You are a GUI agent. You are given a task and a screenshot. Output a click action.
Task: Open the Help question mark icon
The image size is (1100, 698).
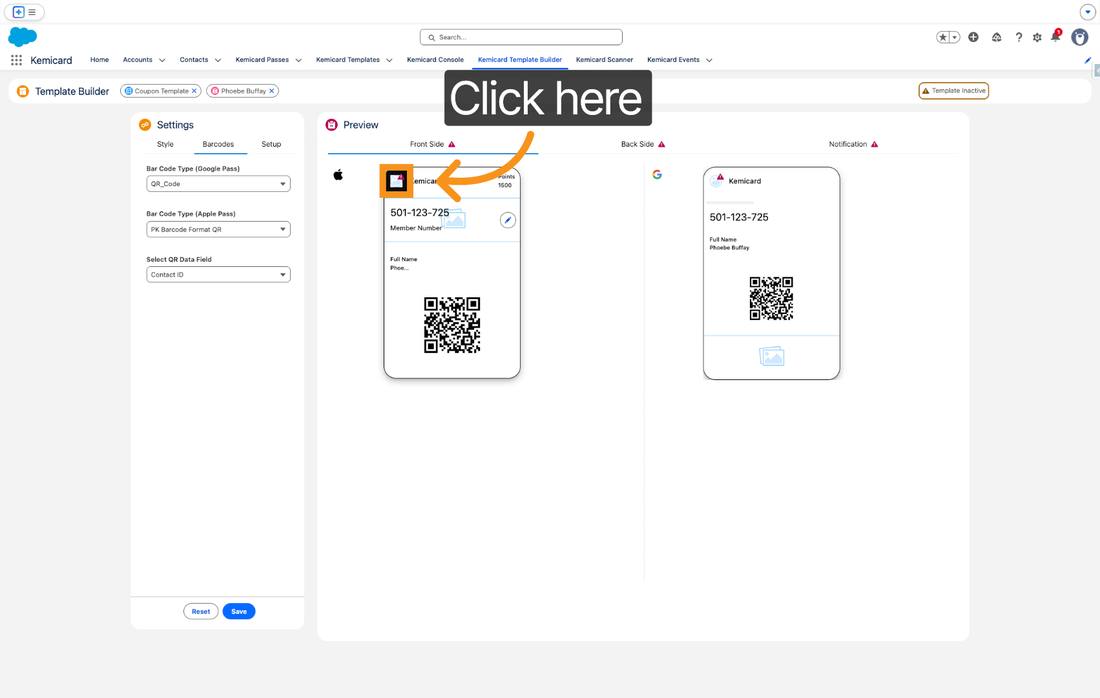[1019, 37]
